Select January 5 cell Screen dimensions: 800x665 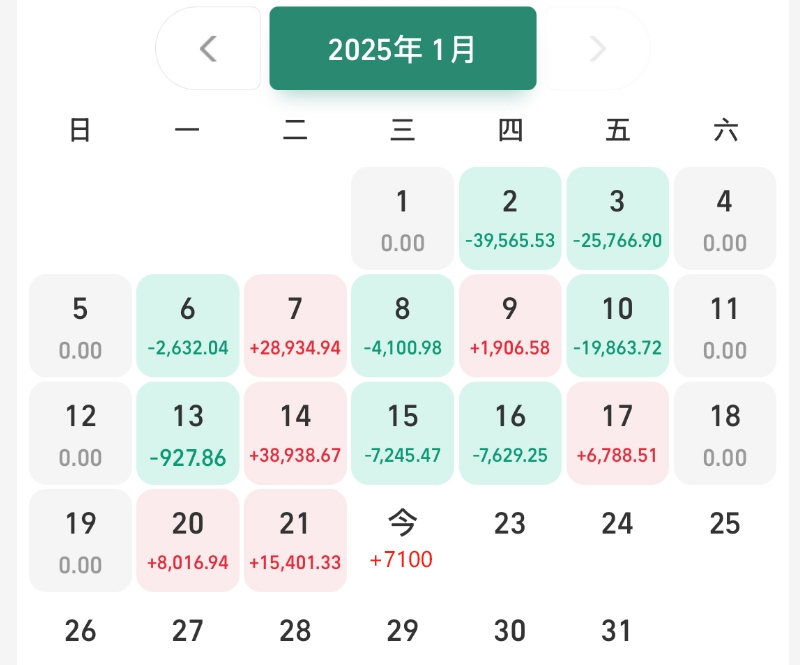click(x=80, y=326)
